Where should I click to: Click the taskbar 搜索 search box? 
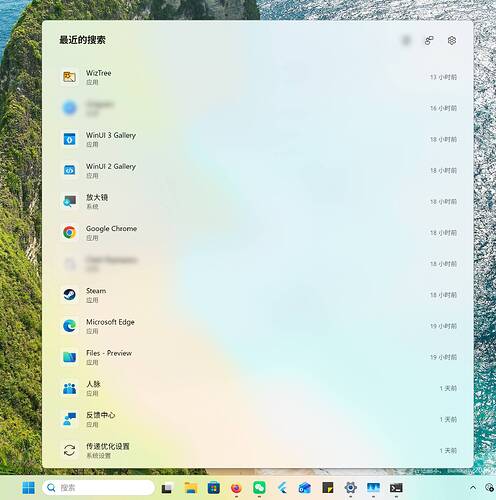tap(99, 488)
